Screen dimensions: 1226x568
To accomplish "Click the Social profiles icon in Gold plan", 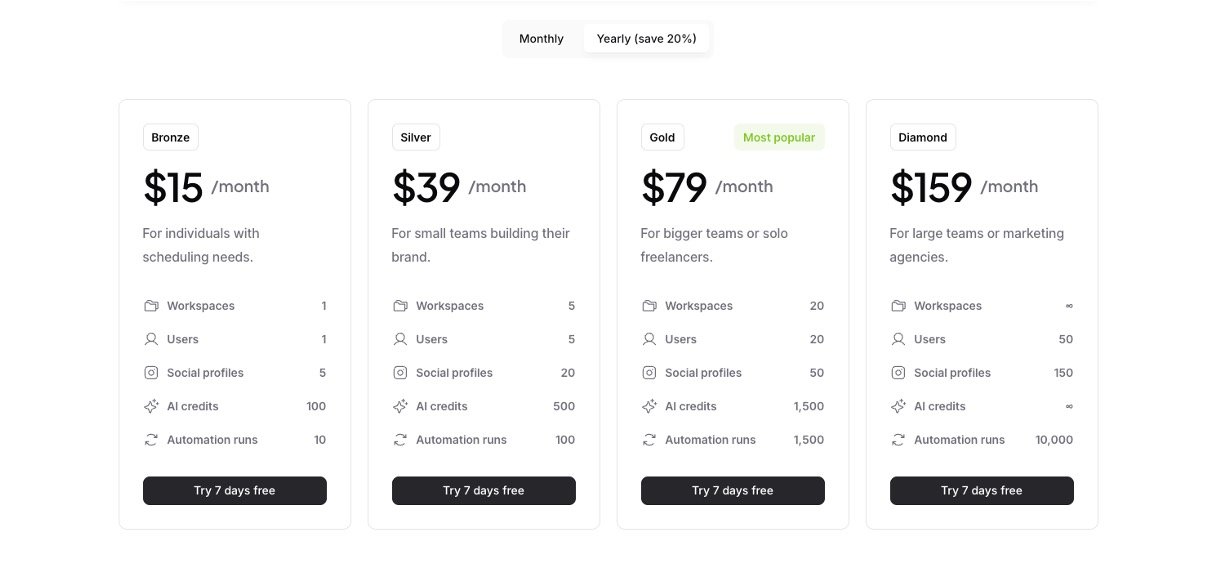I will coord(649,373).
